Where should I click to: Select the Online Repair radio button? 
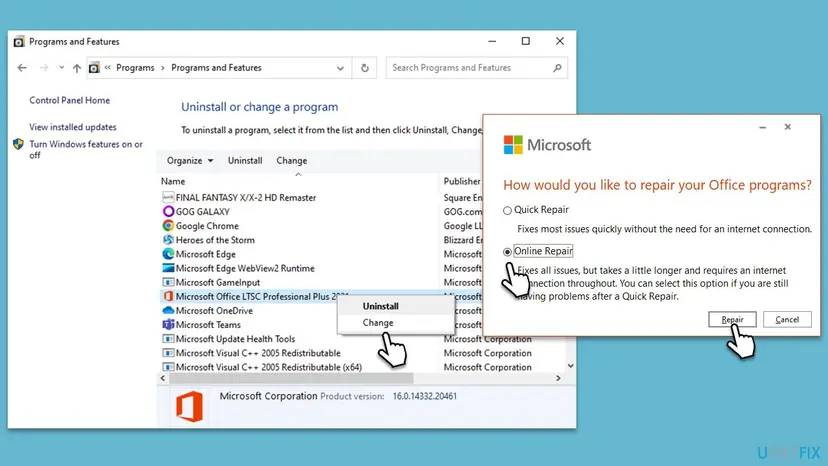coord(507,251)
